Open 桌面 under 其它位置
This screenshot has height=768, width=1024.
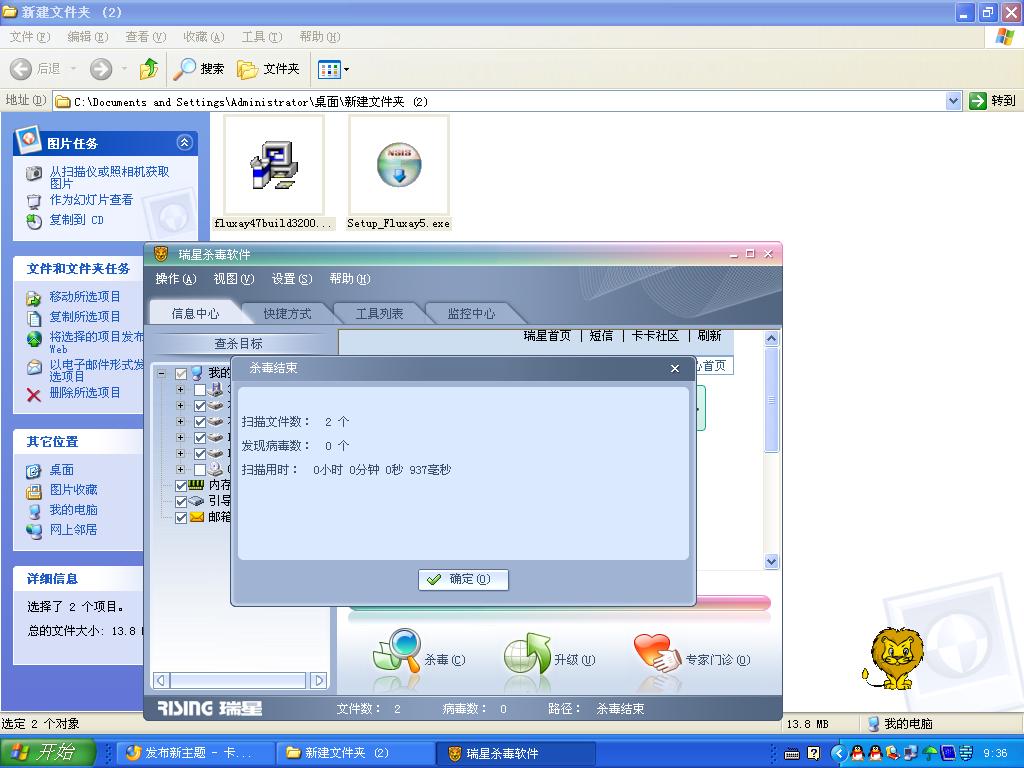click(x=61, y=470)
